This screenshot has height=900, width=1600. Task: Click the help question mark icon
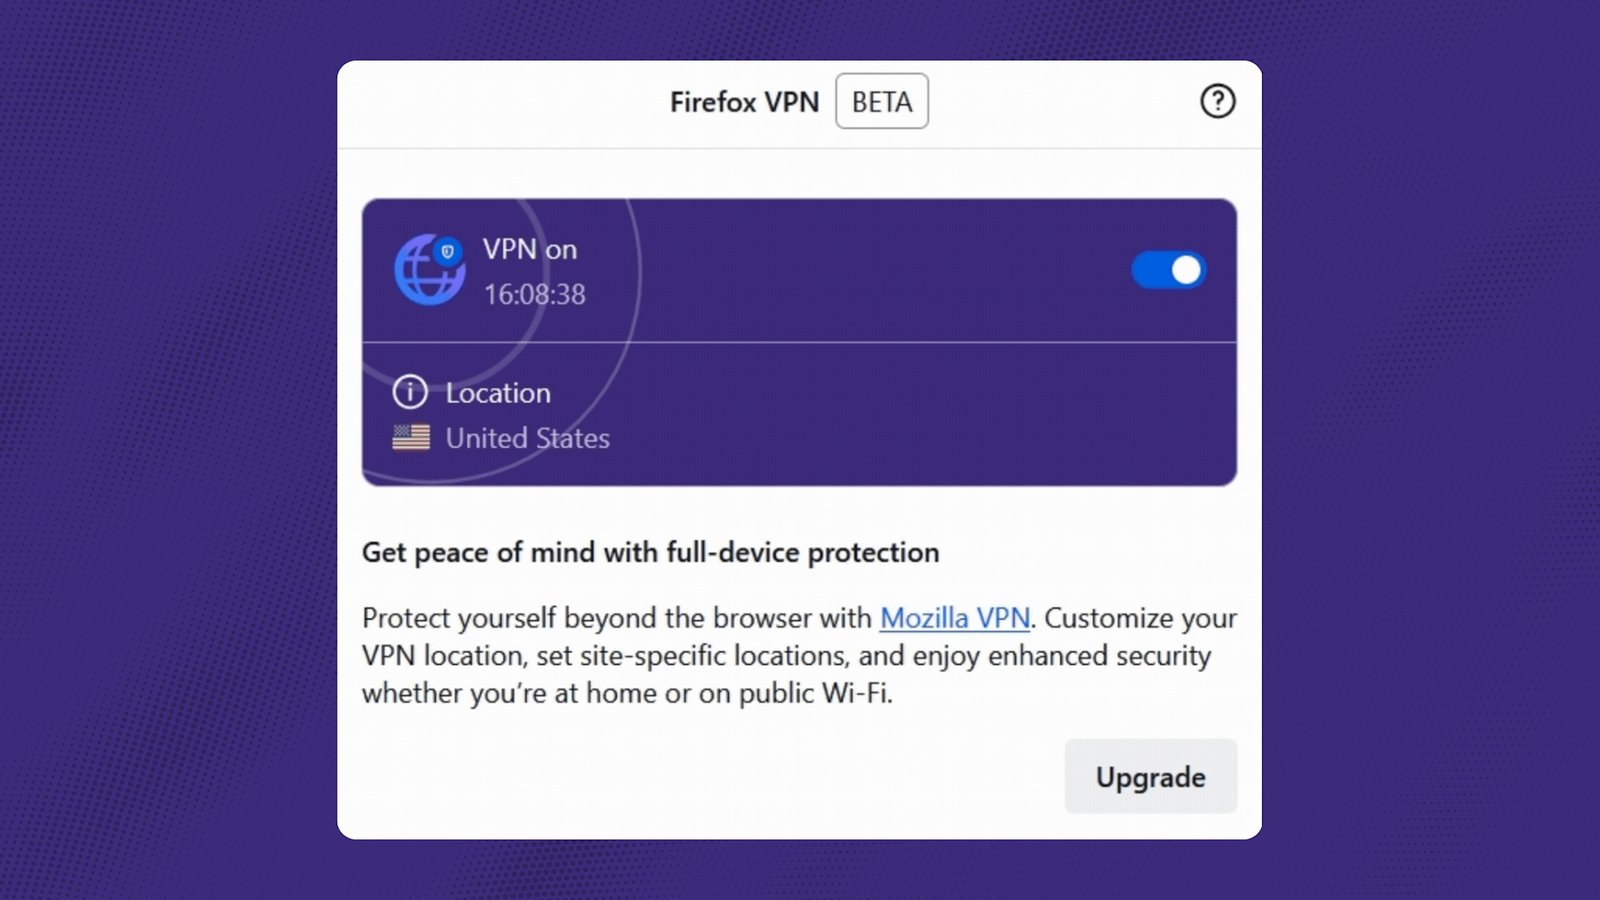pyautogui.click(x=1218, y=101)
